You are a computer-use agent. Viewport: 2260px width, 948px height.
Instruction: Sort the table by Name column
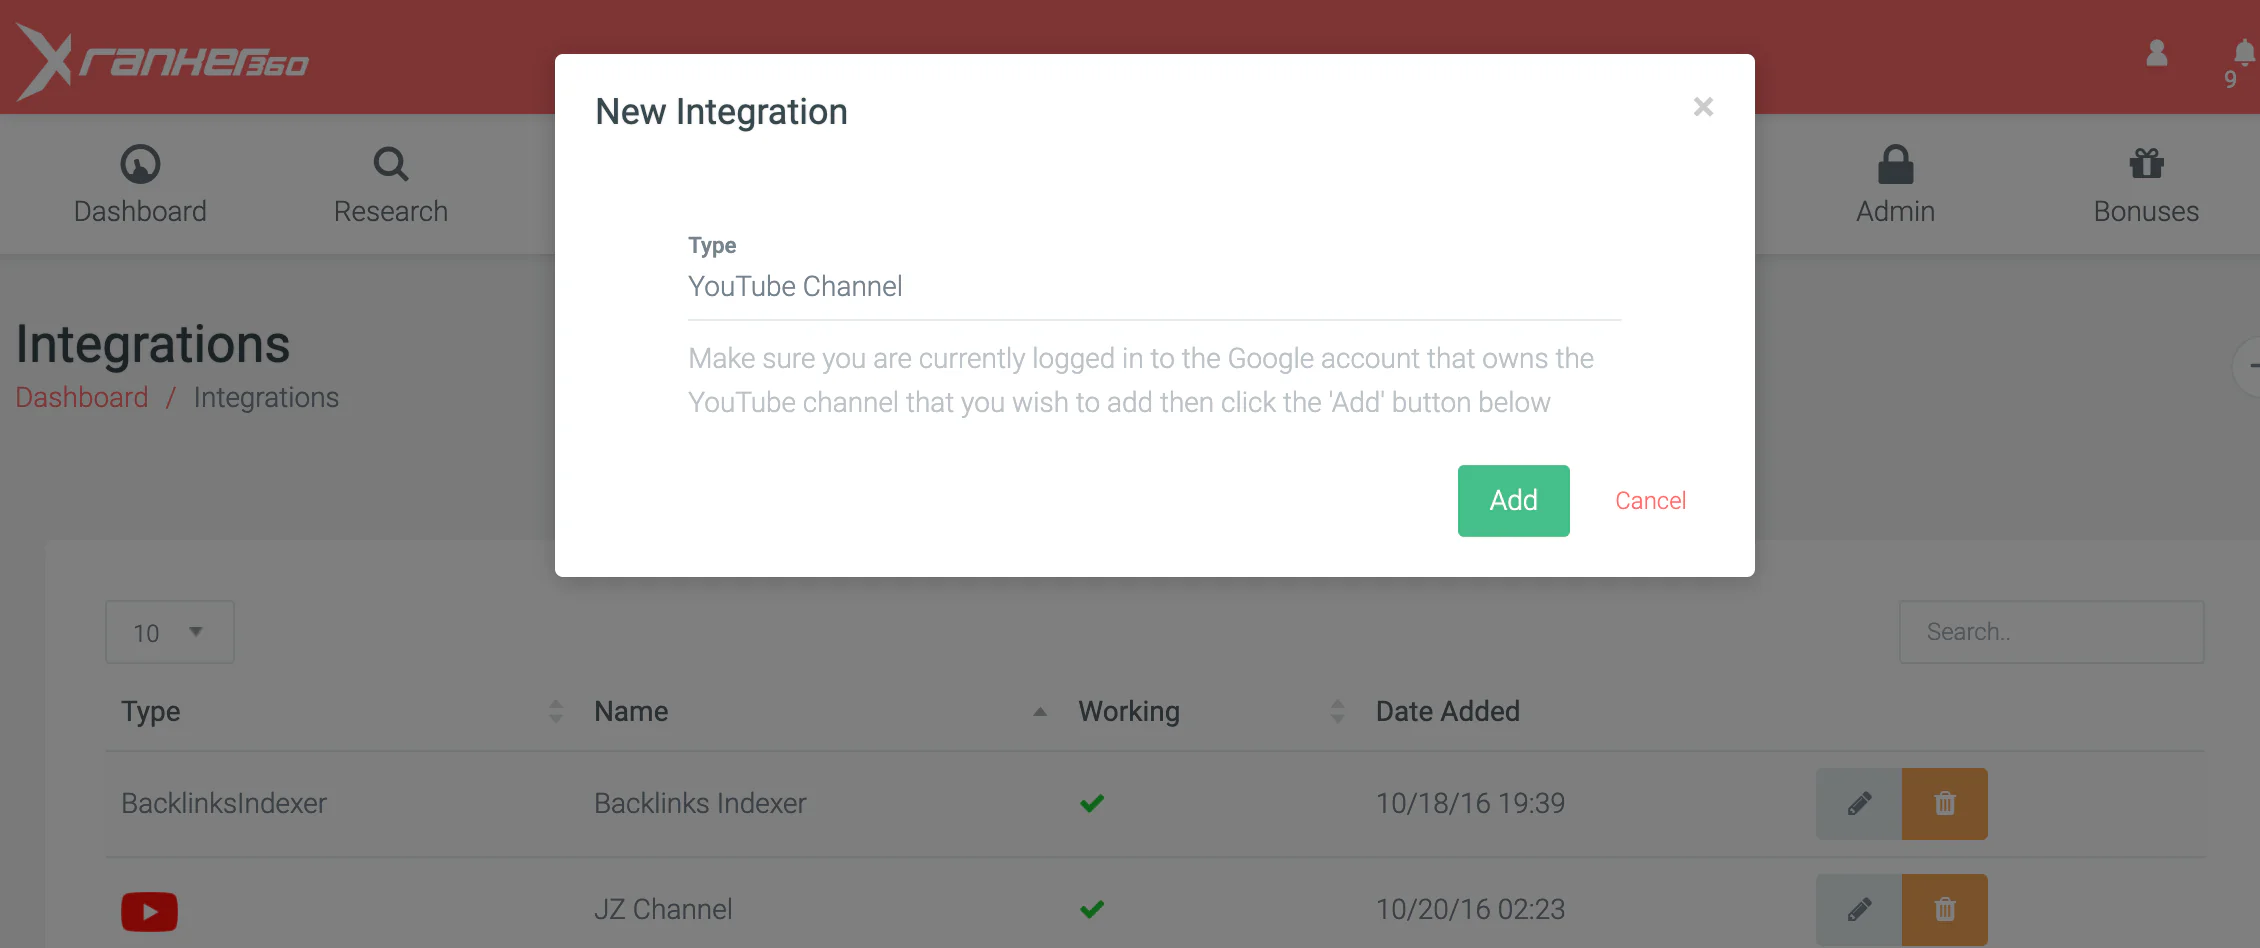(x=631, y=711)
